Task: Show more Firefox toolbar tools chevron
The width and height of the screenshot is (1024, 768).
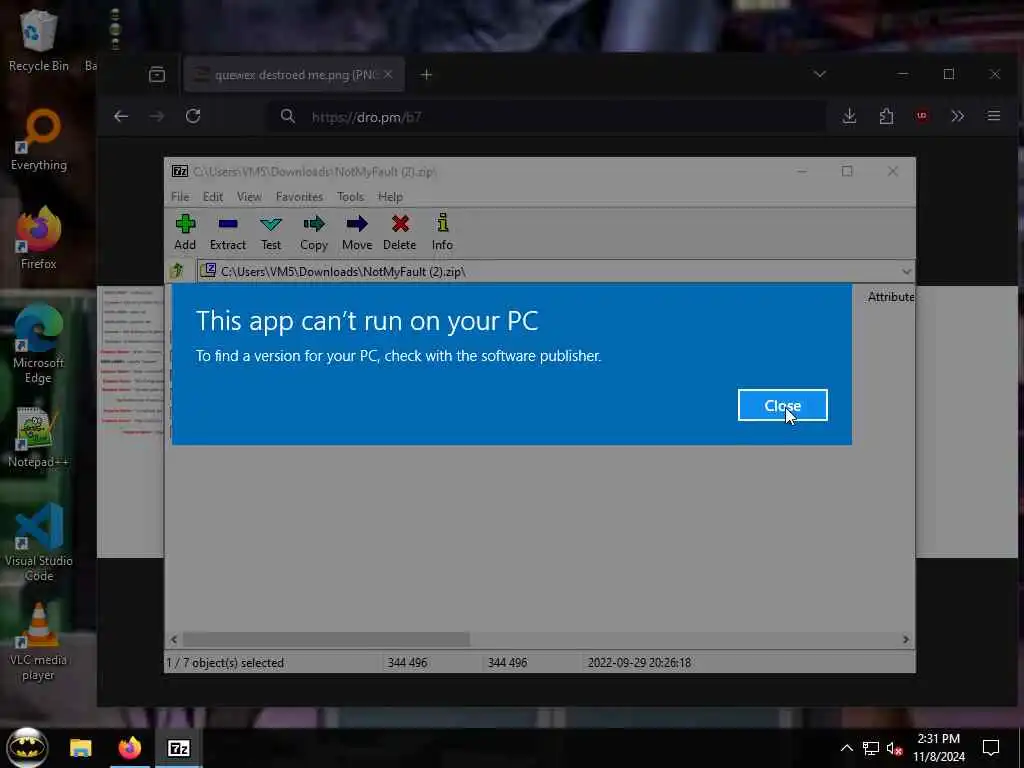Action: point(957,116)
